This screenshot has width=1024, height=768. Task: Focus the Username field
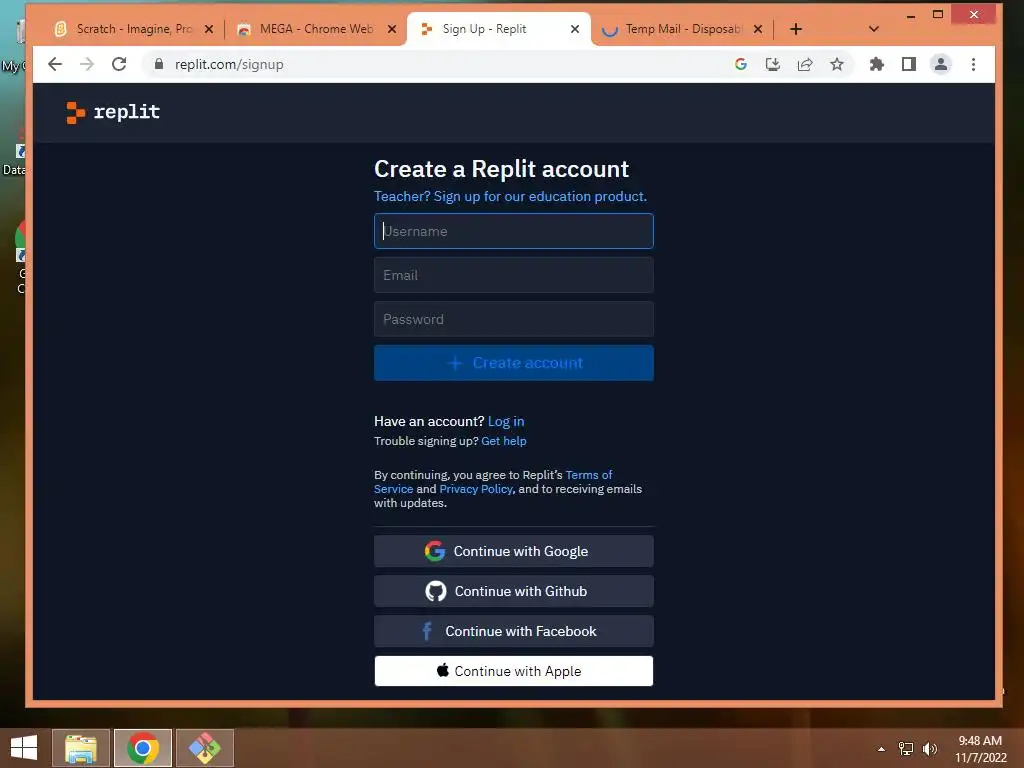click(513, 231)
